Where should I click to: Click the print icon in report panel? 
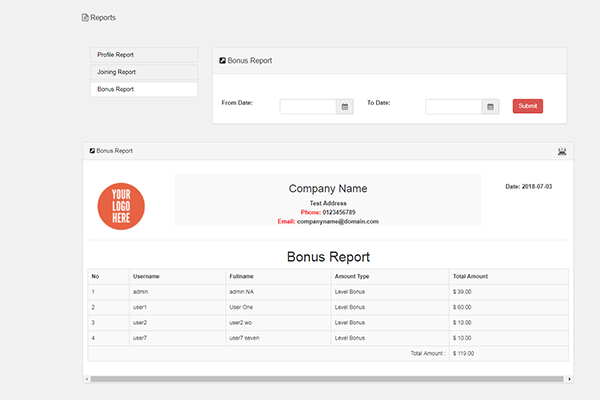coord(562,151)
